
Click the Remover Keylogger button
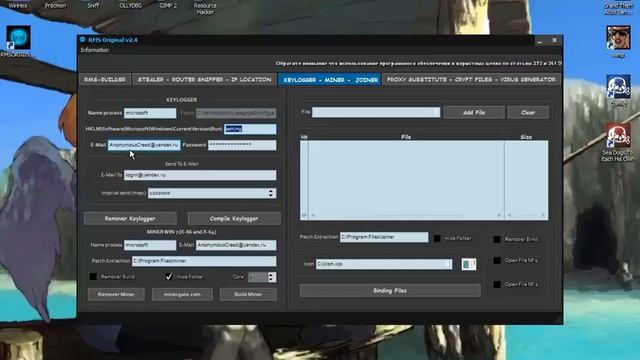pos(130,218)
